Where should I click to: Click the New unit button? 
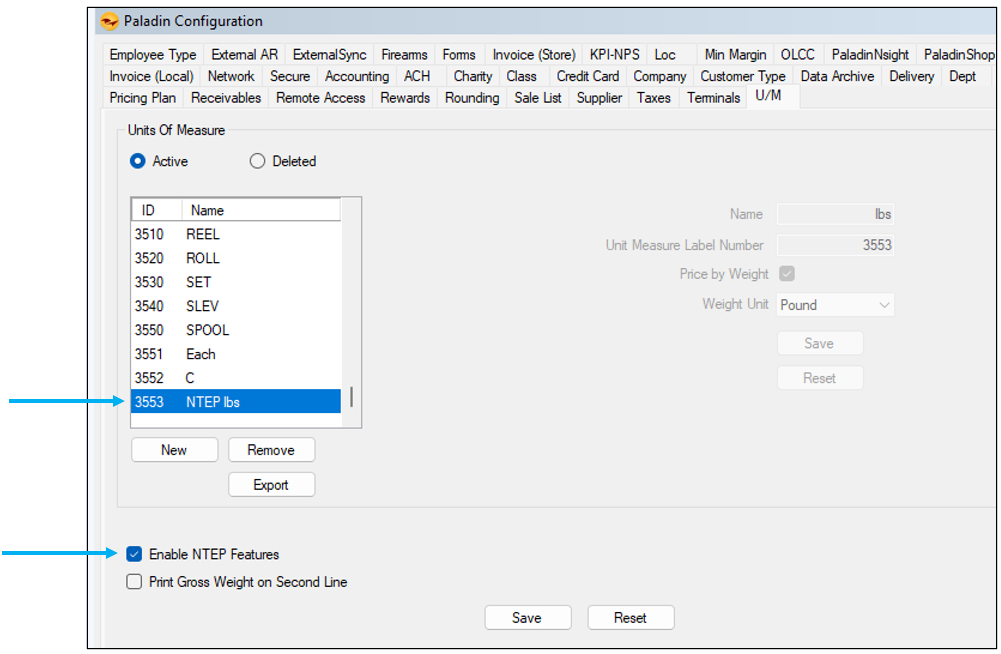174,450
